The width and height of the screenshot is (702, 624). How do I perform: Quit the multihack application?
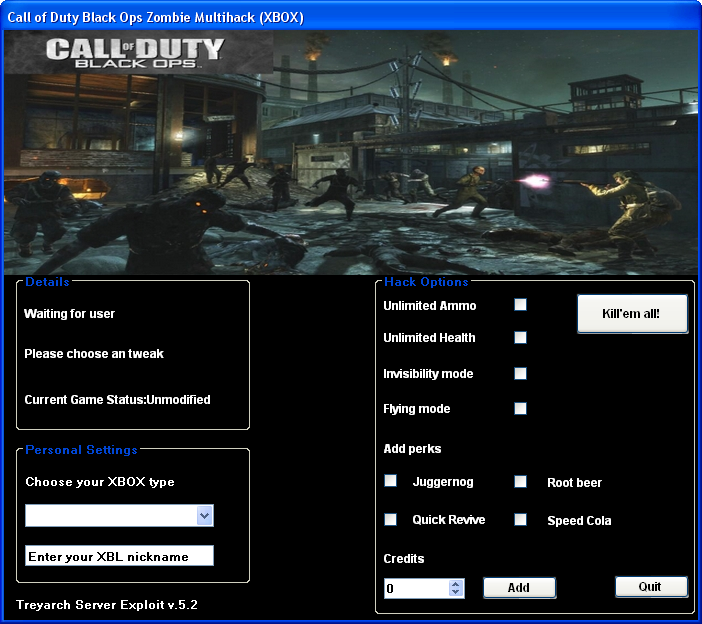[651, 586]
